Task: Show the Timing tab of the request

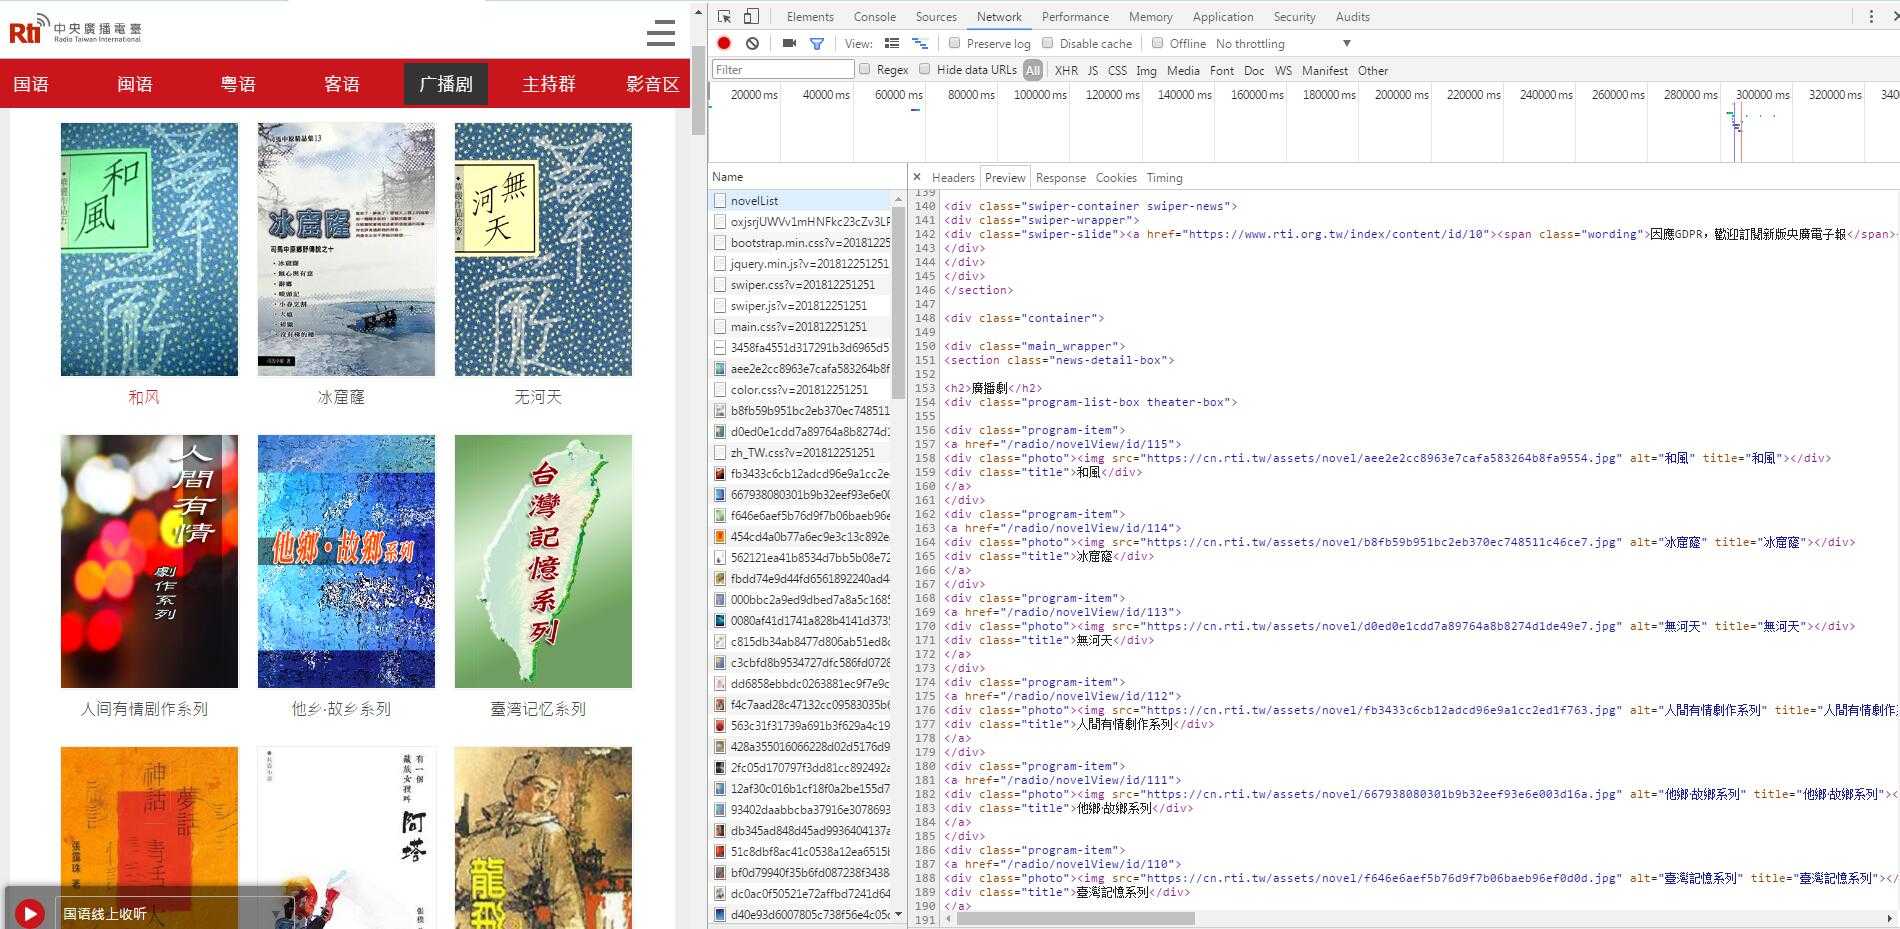Action: [x=1164, y=177]
